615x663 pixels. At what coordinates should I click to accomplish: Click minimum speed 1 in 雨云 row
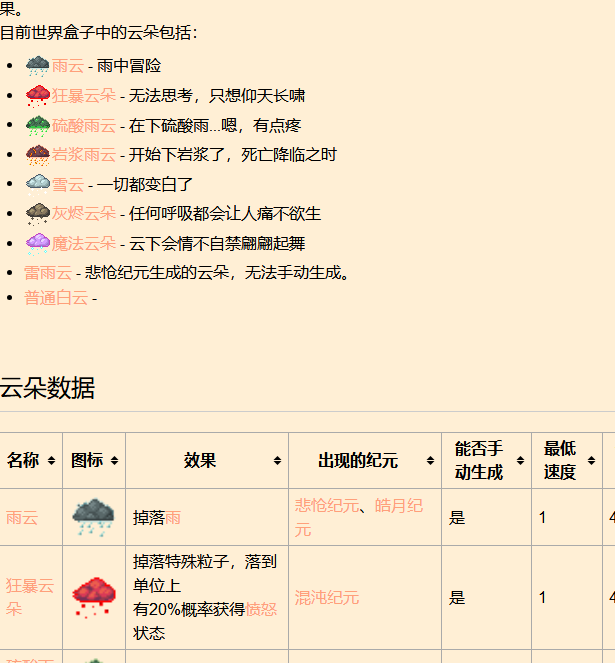pos(542,518)
